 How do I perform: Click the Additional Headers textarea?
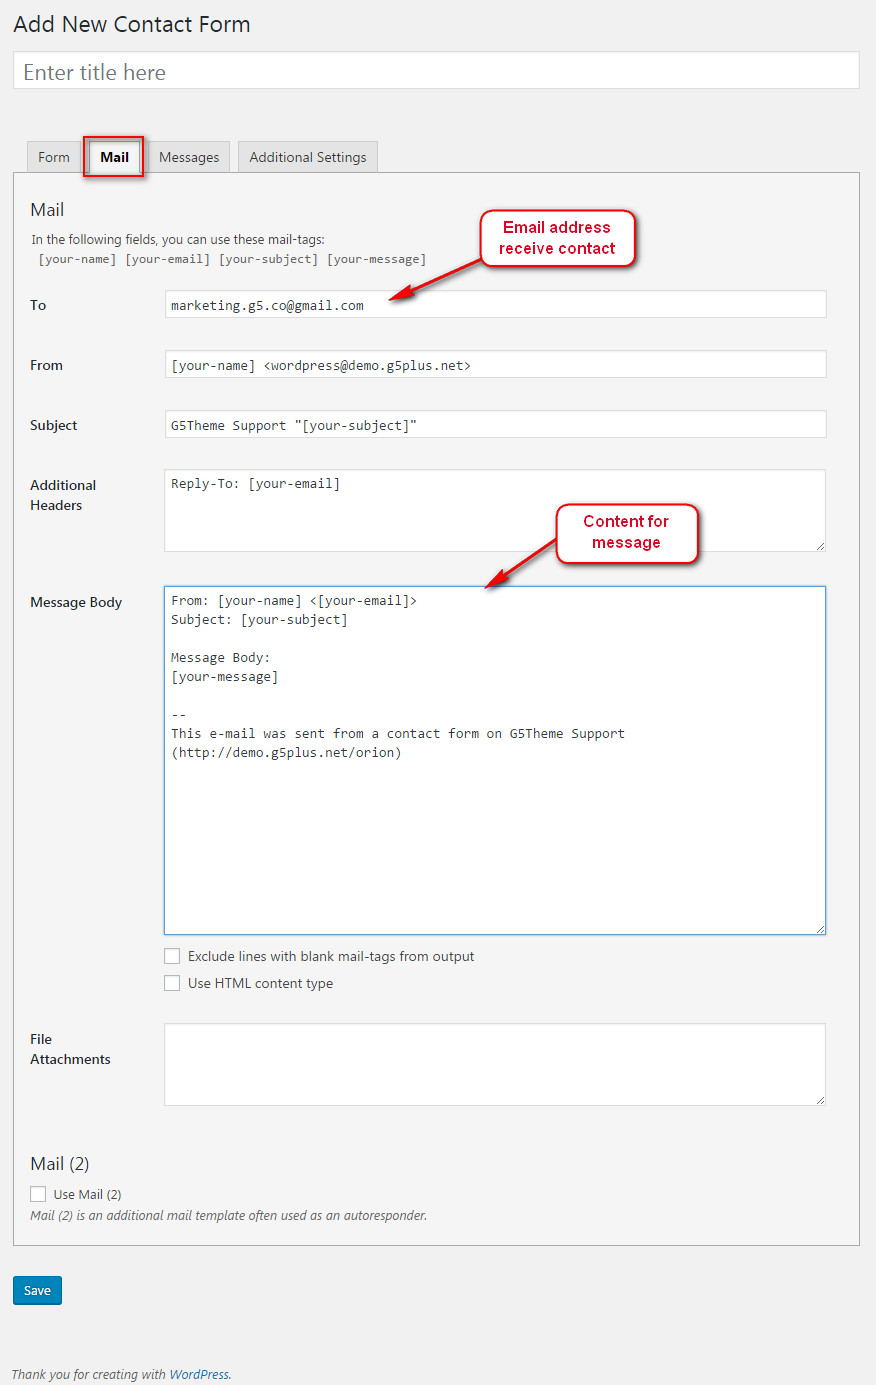[x=495, y=511]
